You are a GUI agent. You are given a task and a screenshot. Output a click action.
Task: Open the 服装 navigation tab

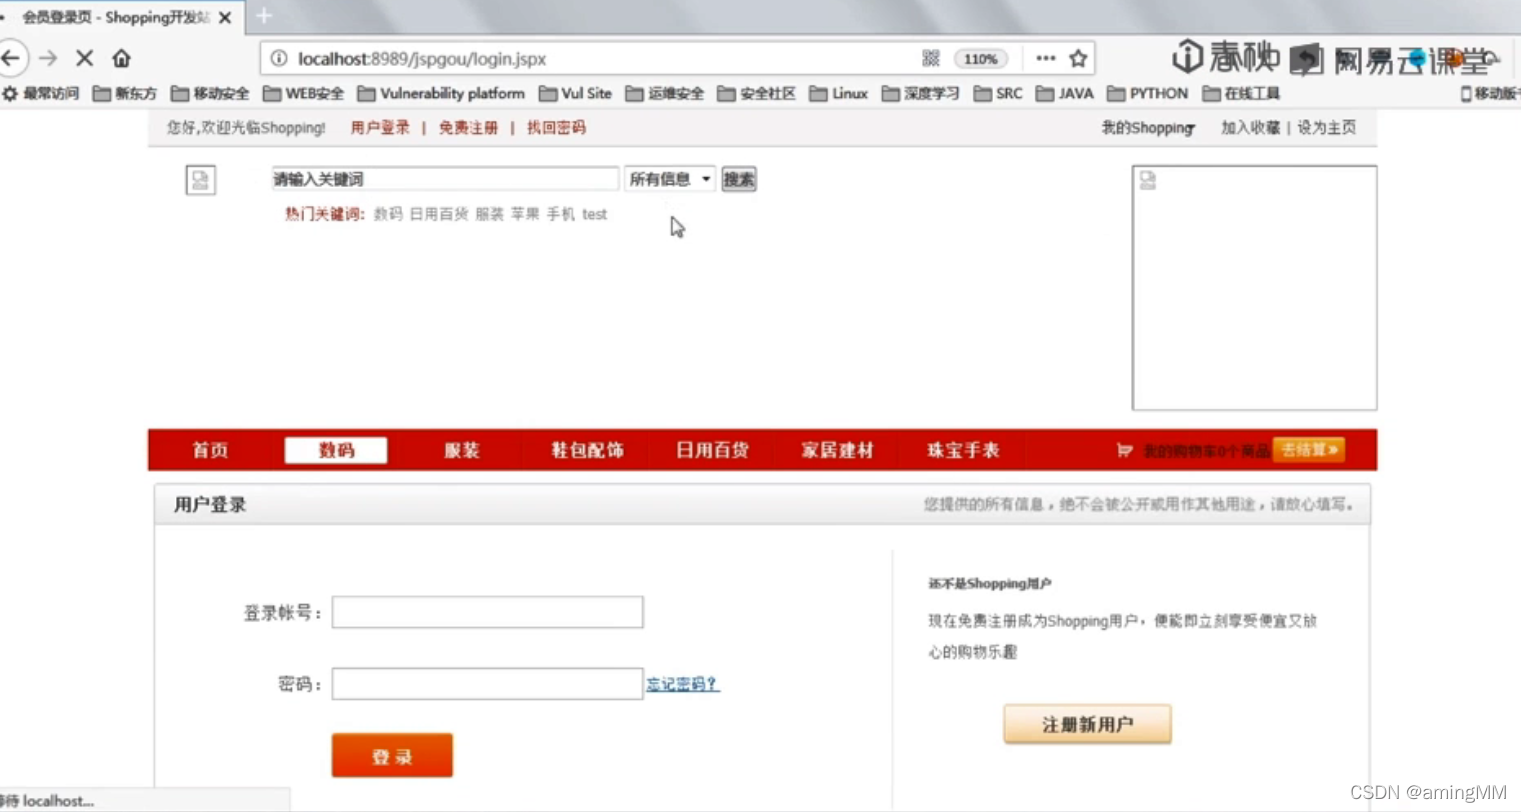click(x=462, y=450)
